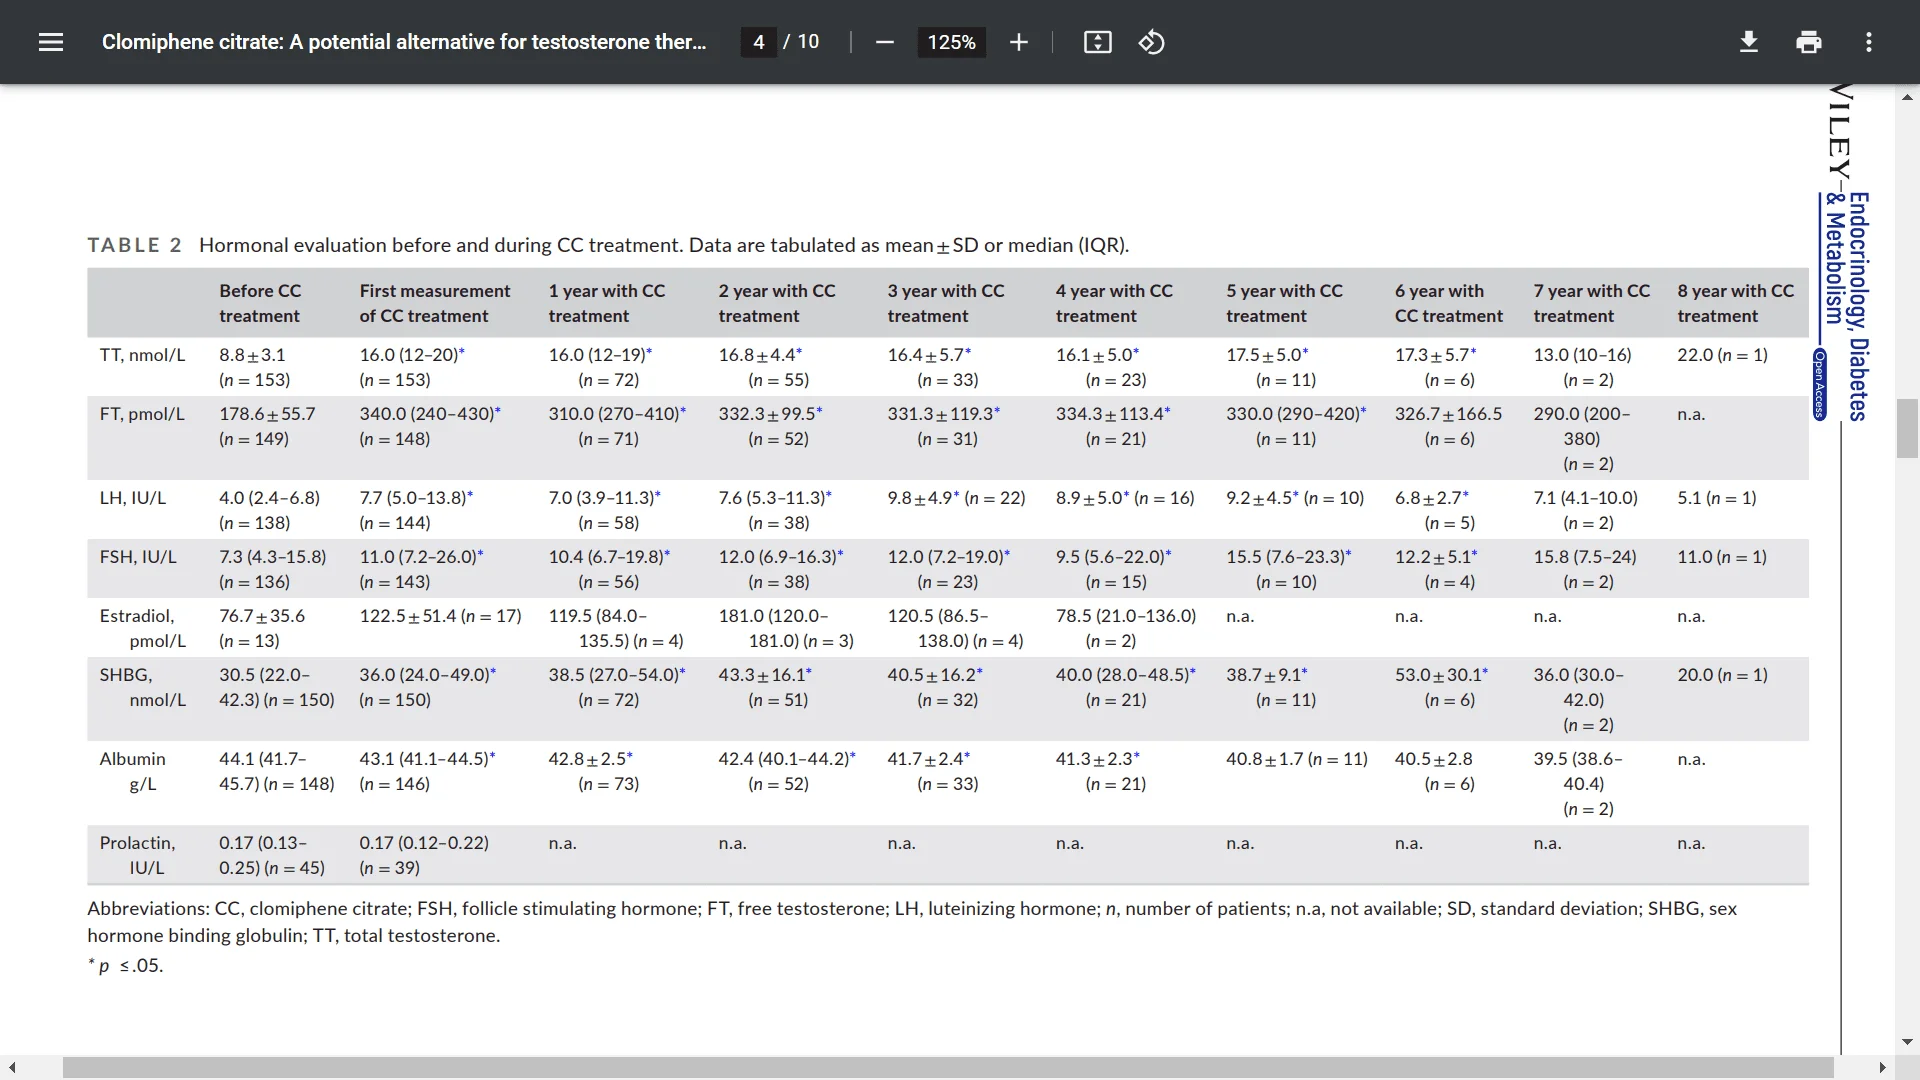Click the scroll left arrow
Viewport: 1920px width, 1080px height.
point(12,1067)
